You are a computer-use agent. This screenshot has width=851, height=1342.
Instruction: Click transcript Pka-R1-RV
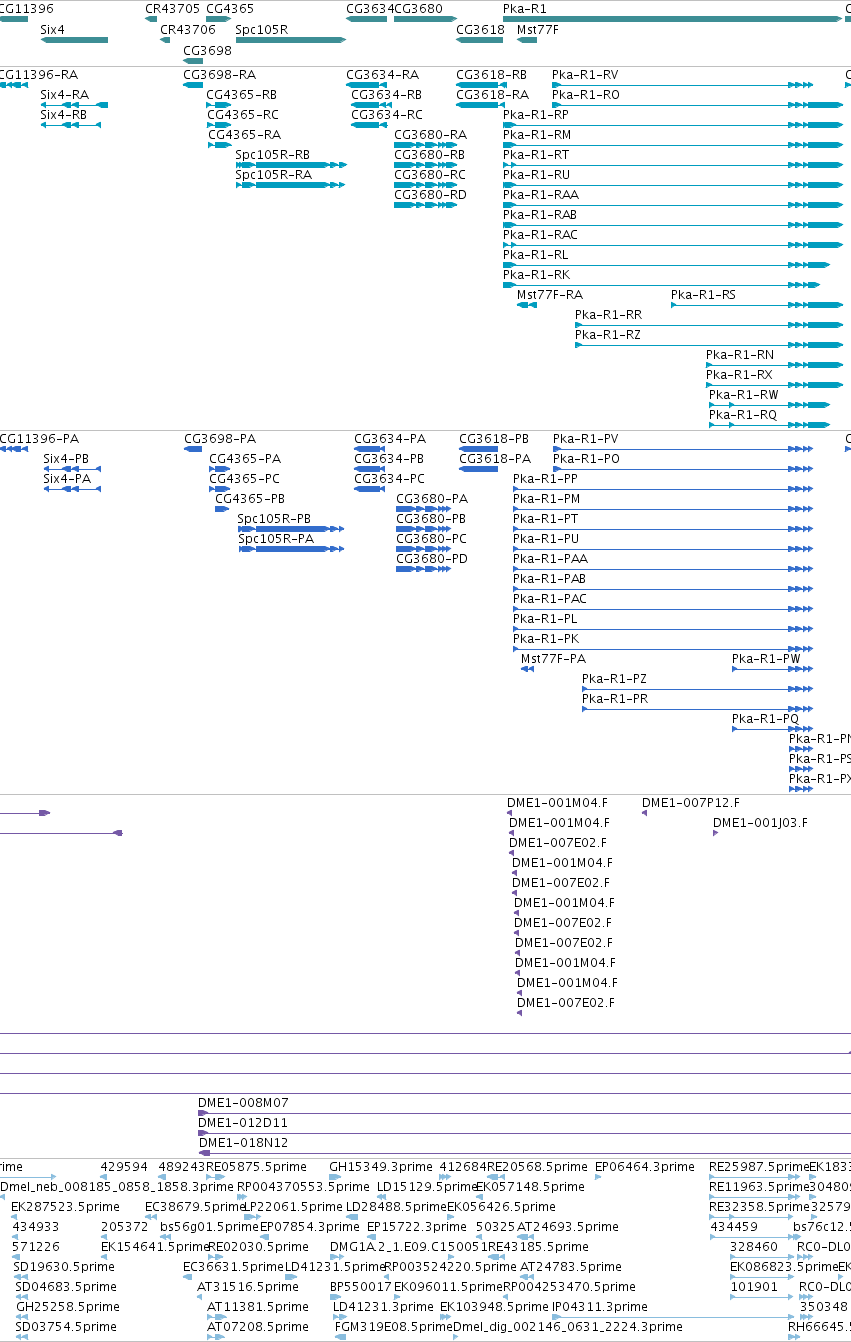coord(585,75)
